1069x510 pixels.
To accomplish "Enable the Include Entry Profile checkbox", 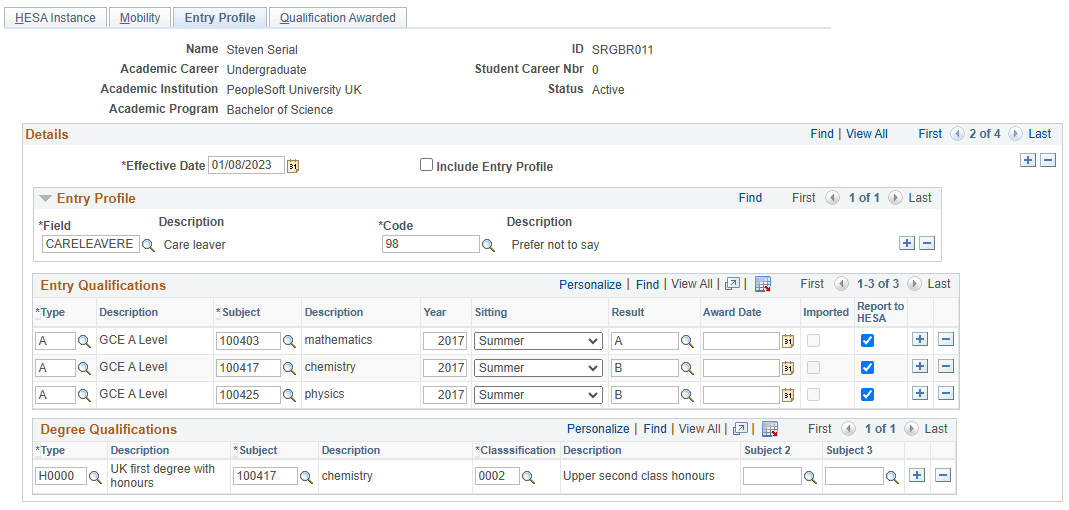I will point(427,166).
